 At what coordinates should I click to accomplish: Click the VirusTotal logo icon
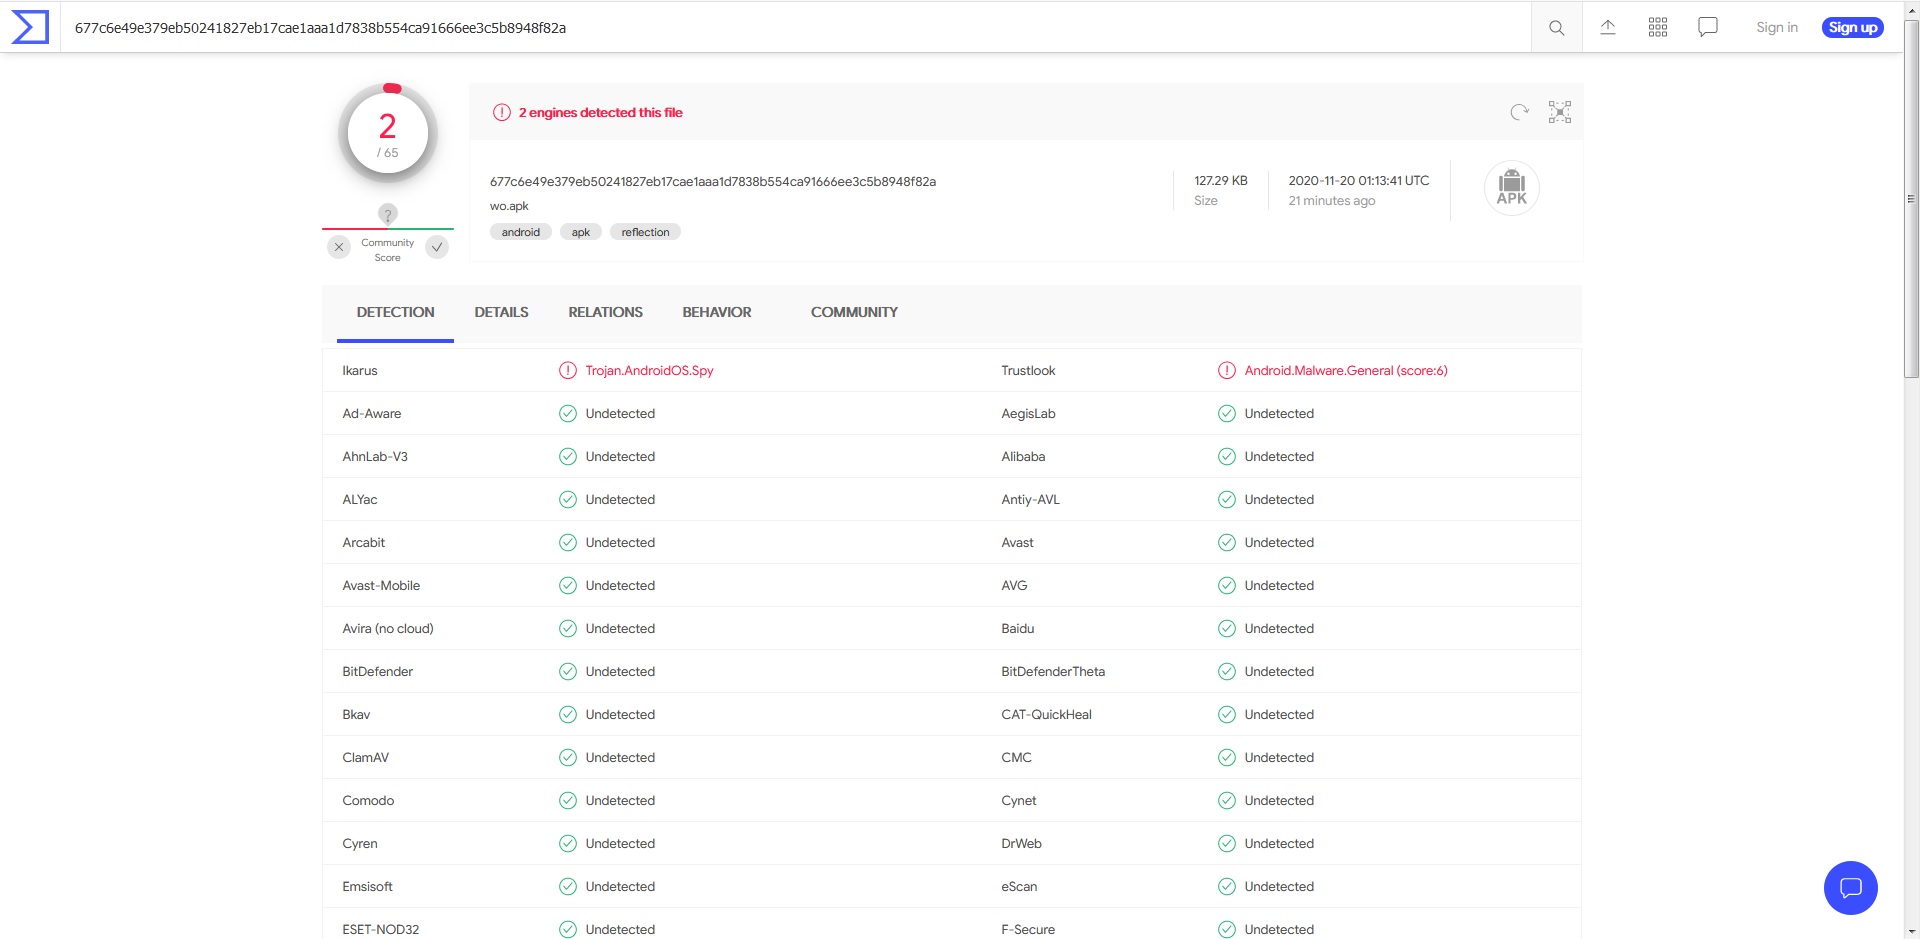[29, 27]
